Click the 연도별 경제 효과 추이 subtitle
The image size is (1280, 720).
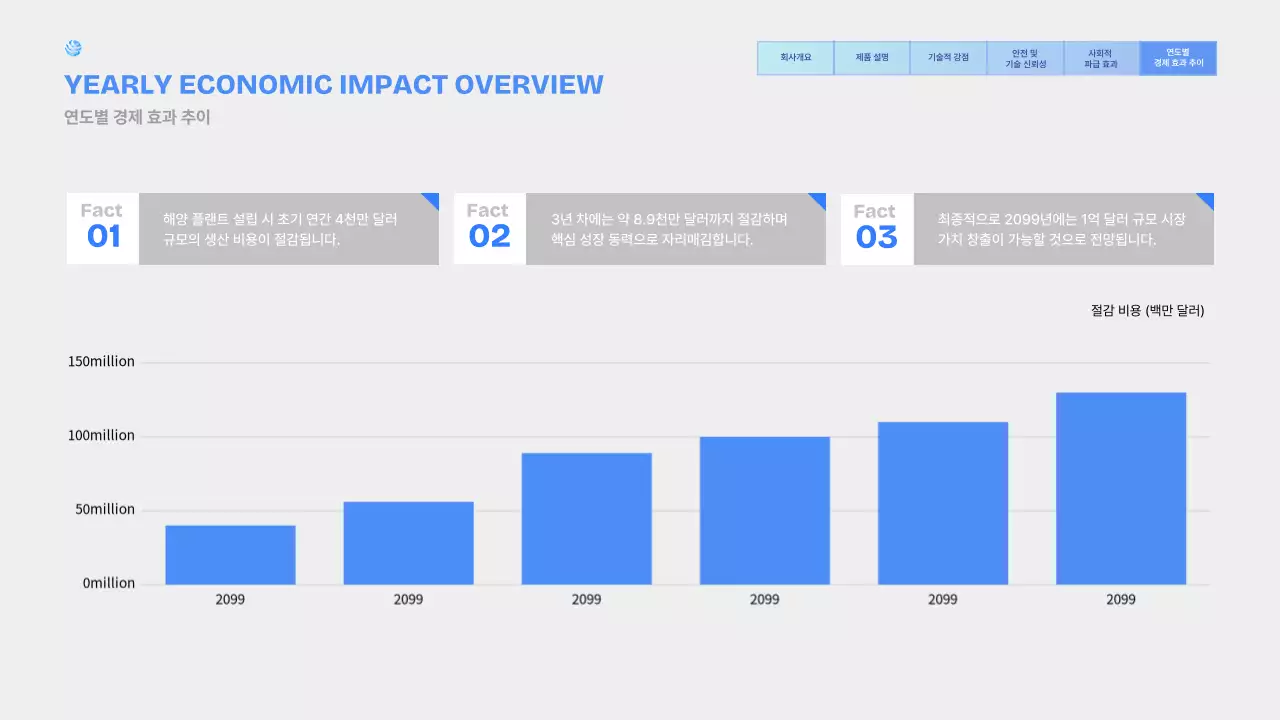click(137, 117)
